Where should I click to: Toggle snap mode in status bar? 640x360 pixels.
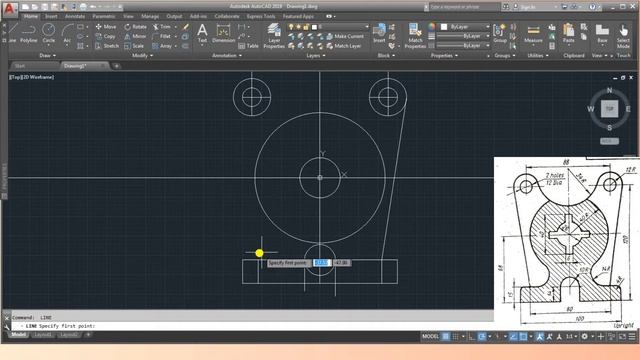pyautogui.click(x=456, y=336)
